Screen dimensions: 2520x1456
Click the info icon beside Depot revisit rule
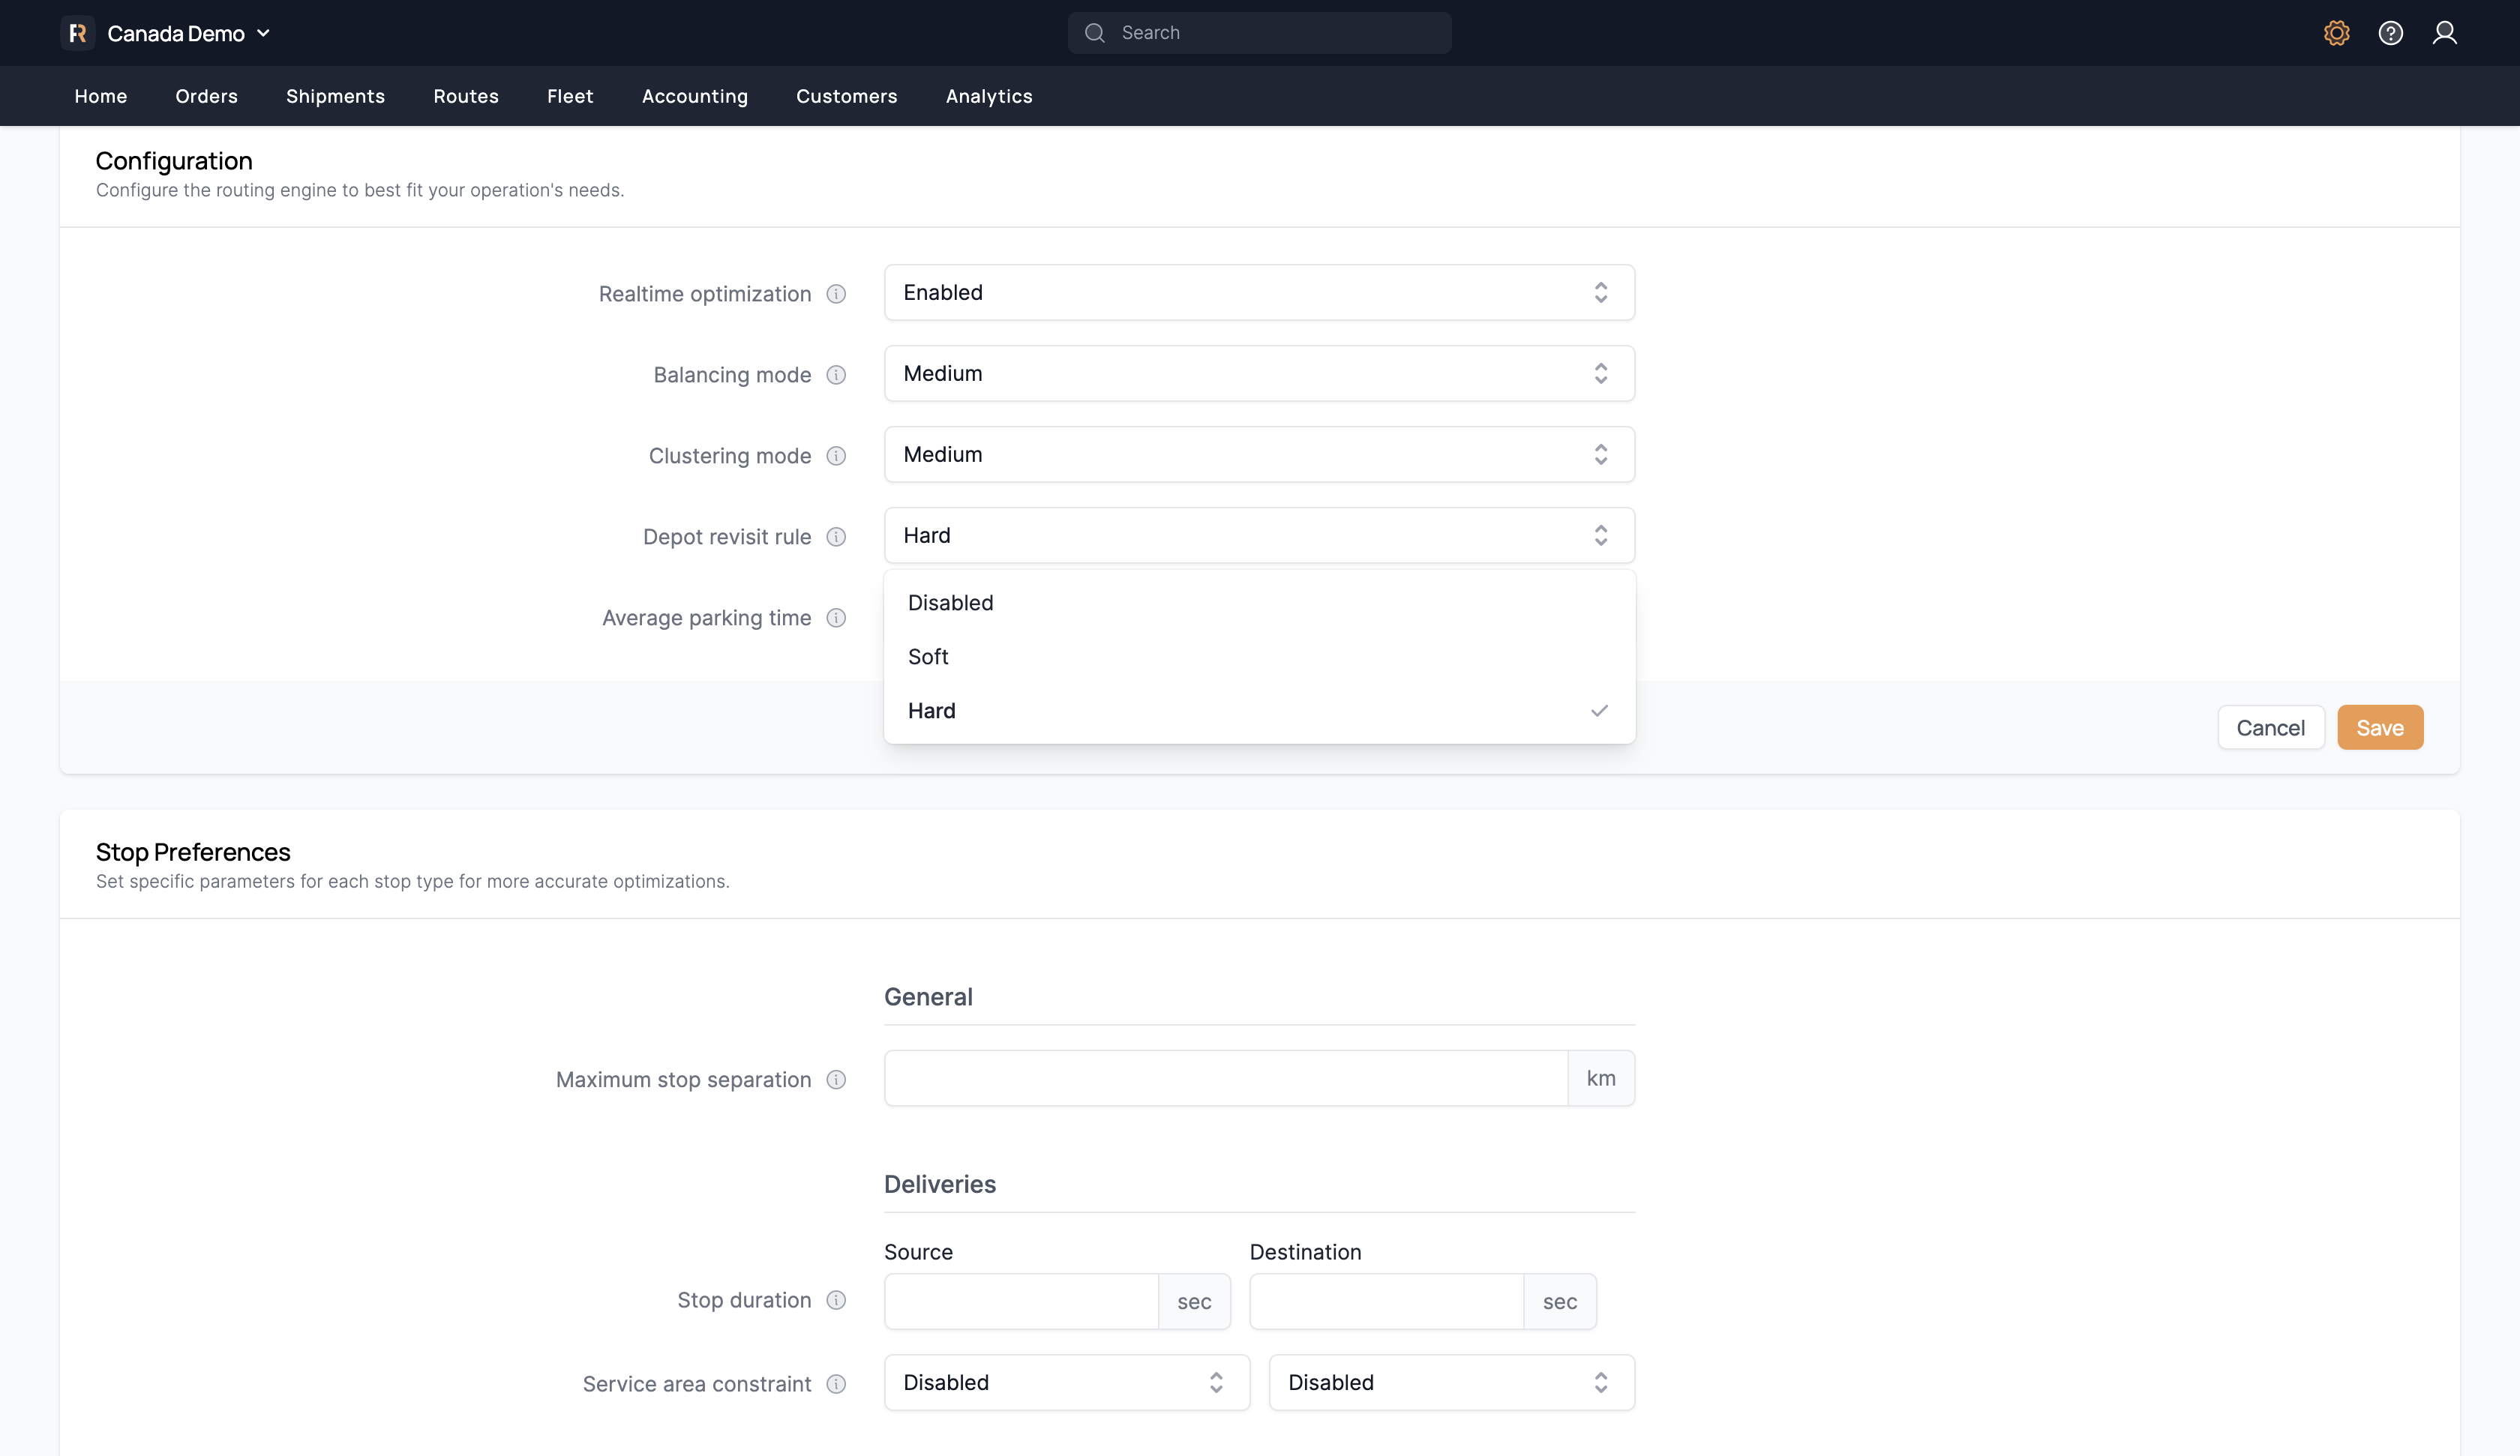coord(836,537)
